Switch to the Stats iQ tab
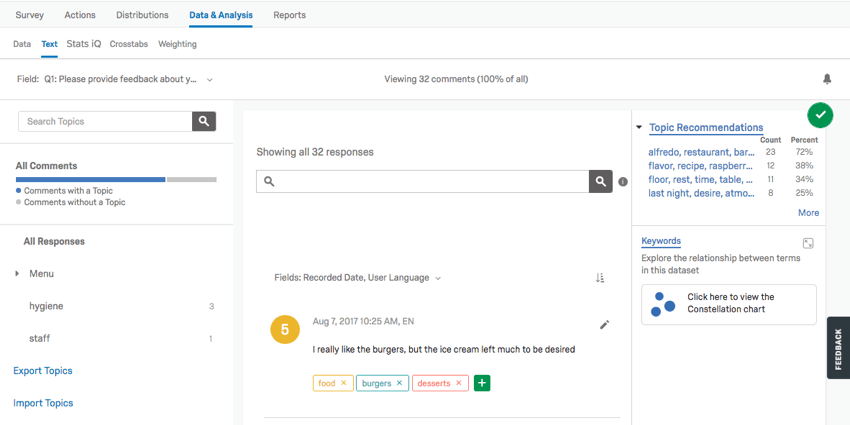Screen dimensions: 850x425 [x=84, y=44]
